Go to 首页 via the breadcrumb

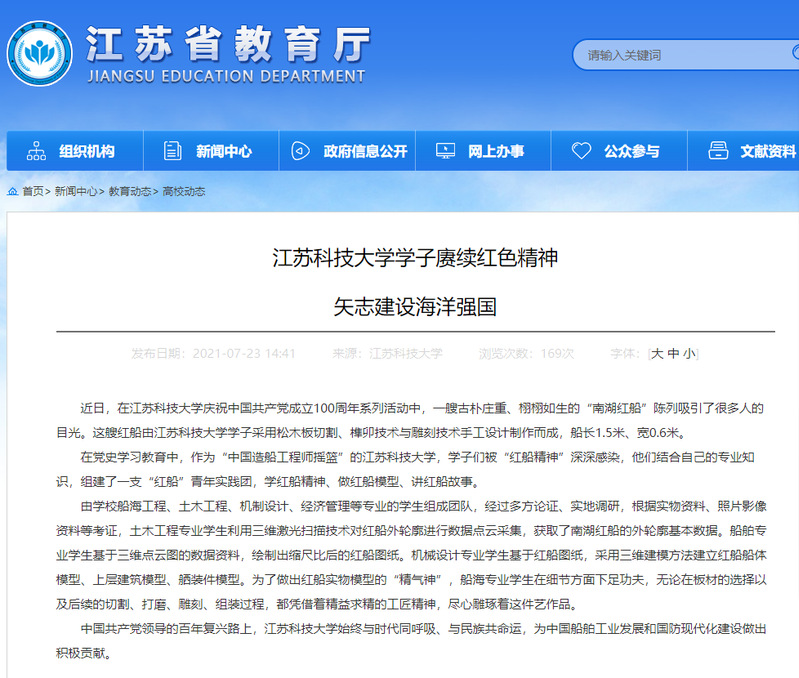[33, 191]
